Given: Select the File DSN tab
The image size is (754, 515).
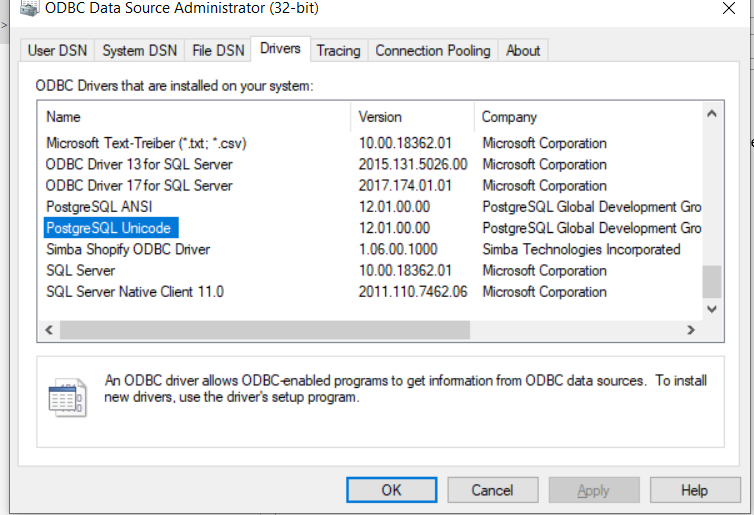Looking at the screenshot, I should (217, 51).
